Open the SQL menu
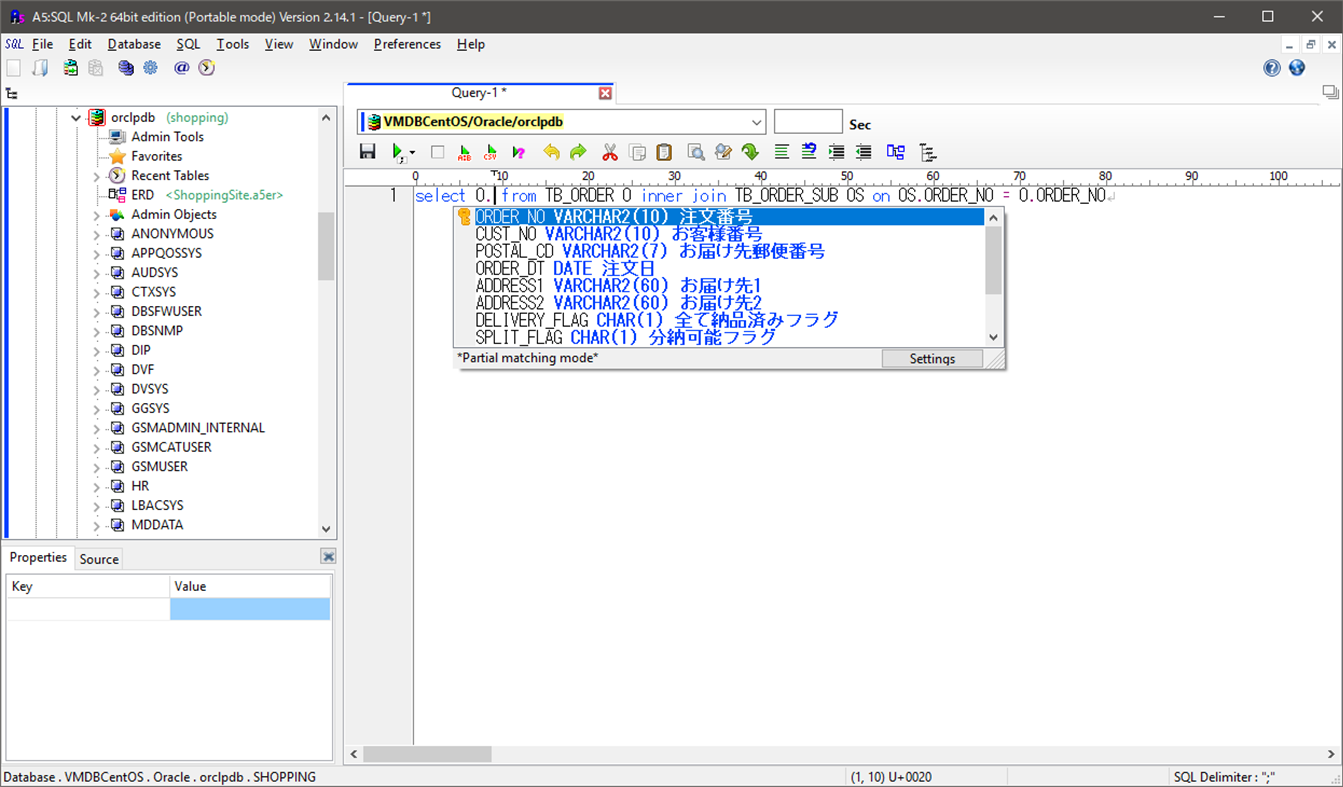The image size is (1343, 787). (x=188, y=44)
